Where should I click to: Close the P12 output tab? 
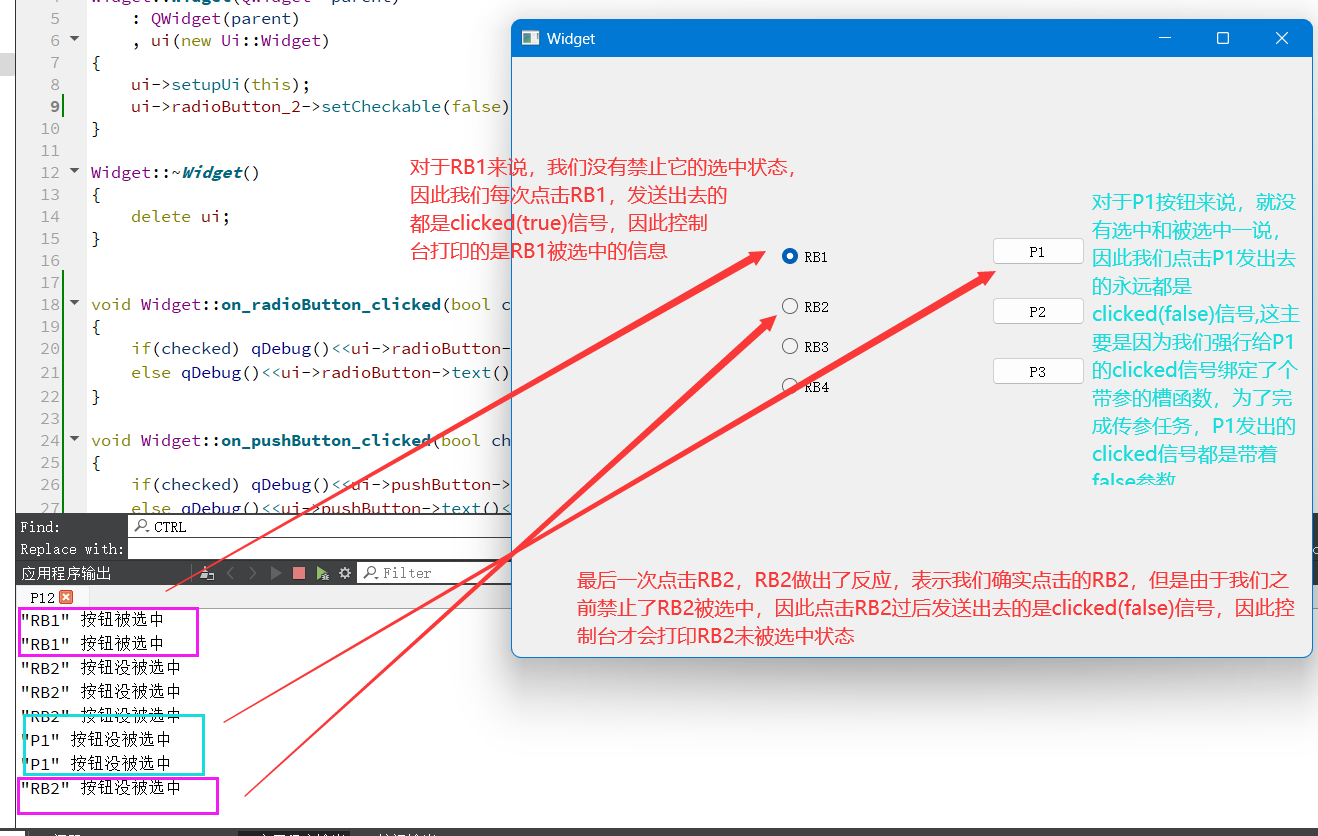(66, 597)
